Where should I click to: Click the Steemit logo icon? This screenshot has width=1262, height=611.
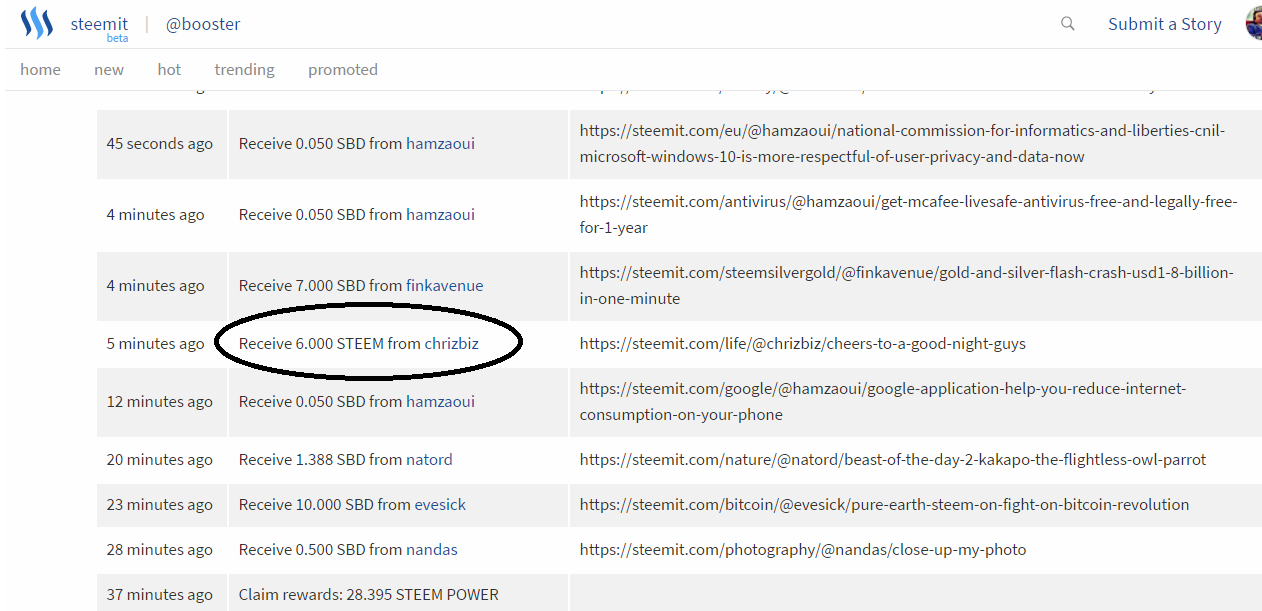37,23
